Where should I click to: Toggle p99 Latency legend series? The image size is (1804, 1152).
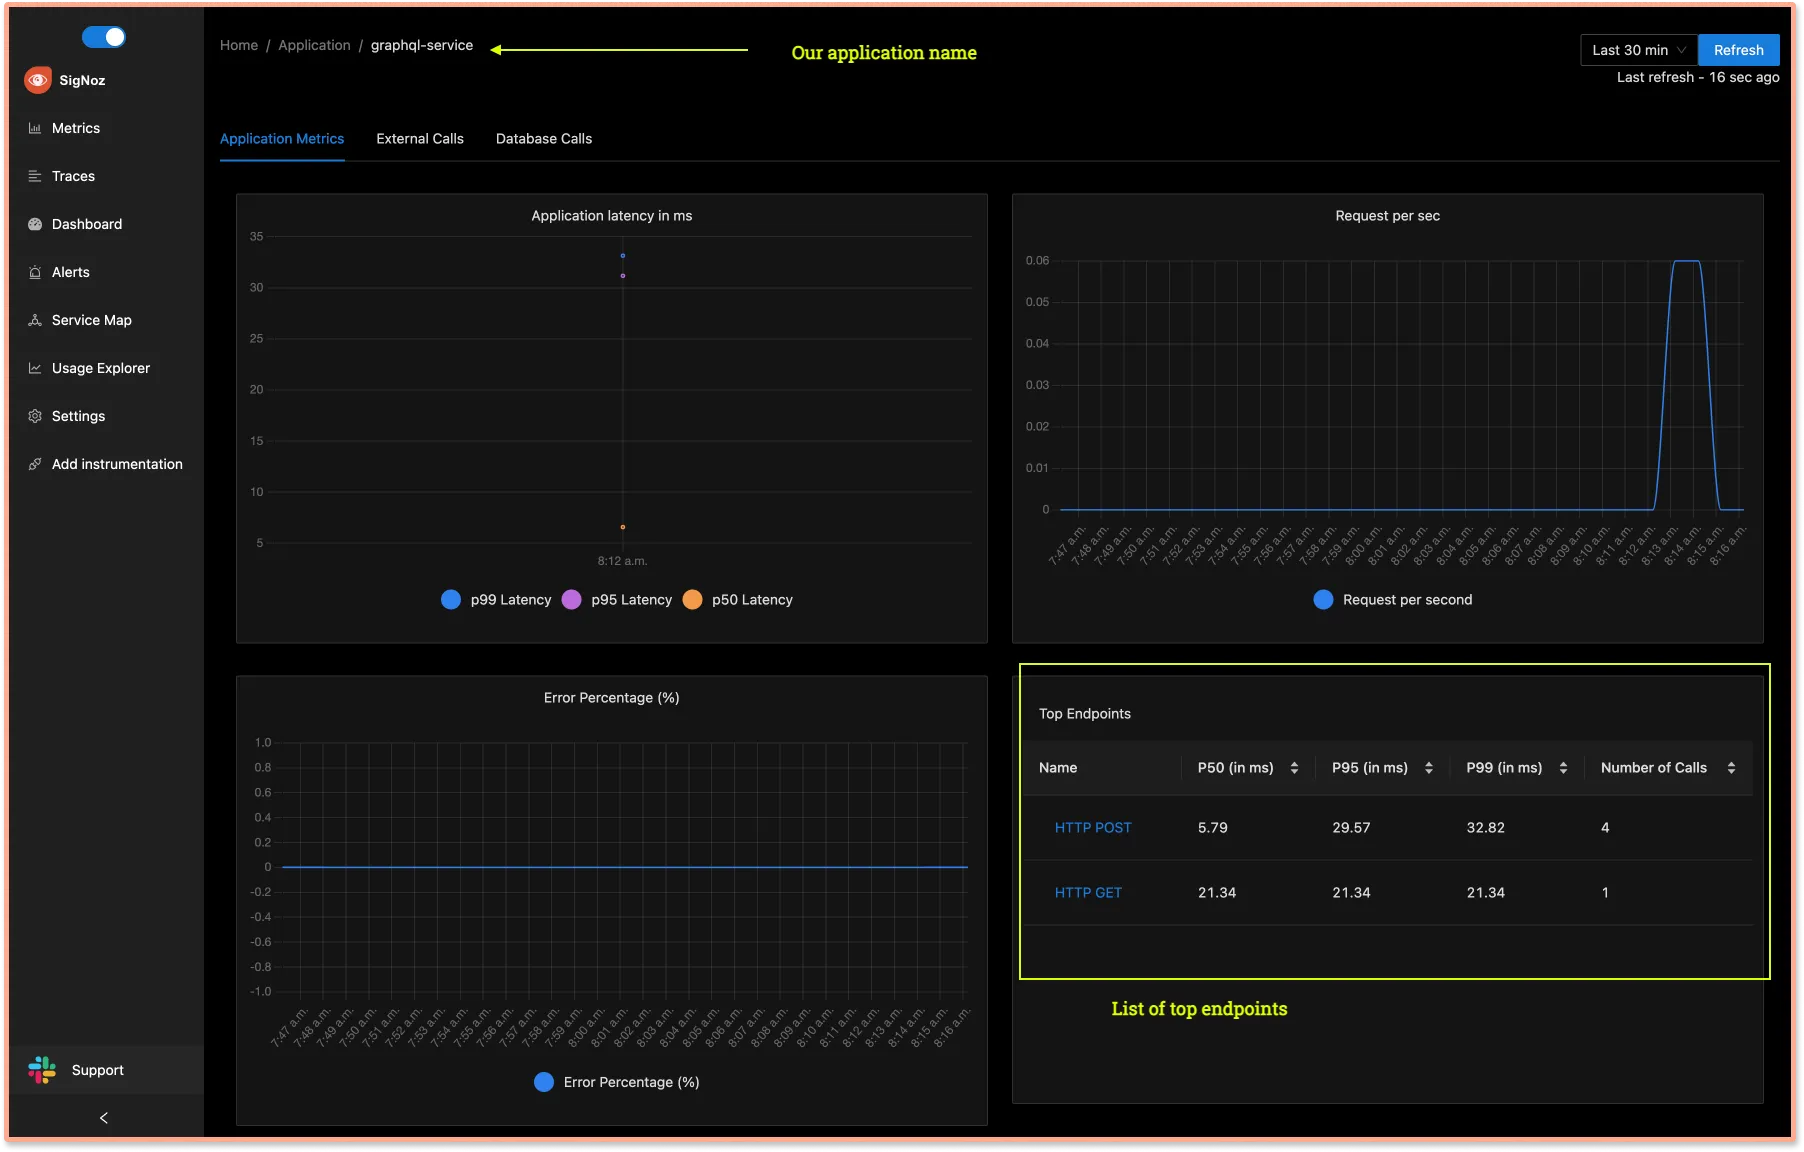[496, 600]
